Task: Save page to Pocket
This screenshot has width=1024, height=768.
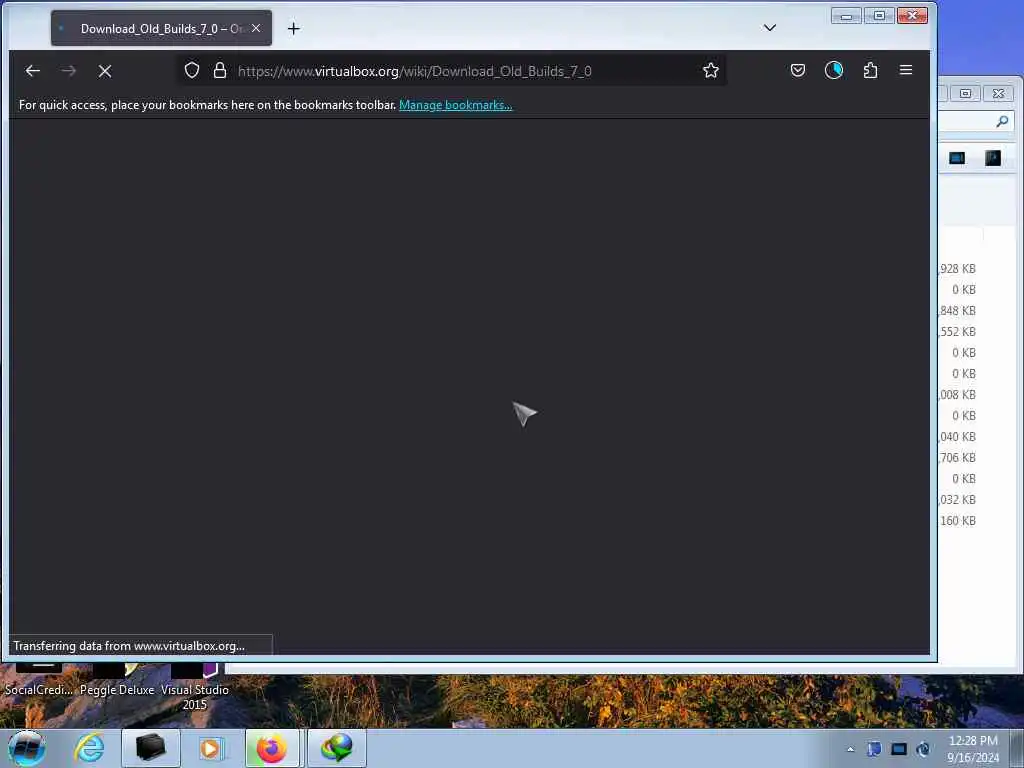Action: tap(797, 71)
